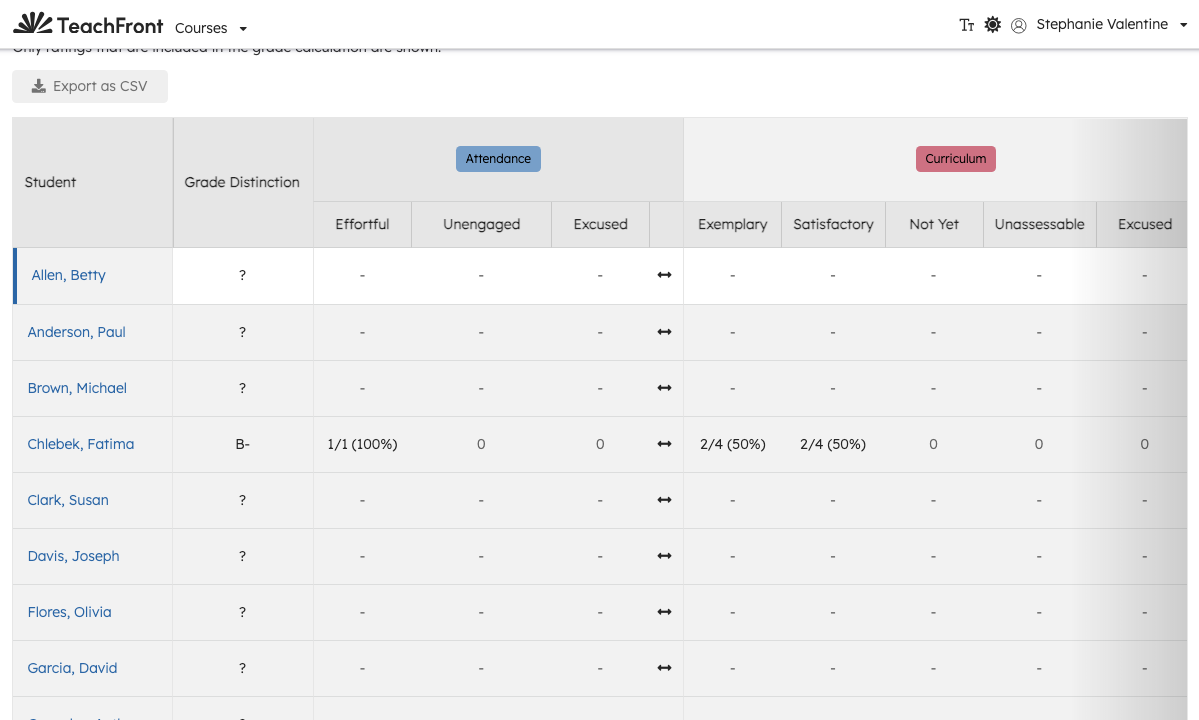Viewport: 1199px width, 720px height.
Task: Click the 1/1 (100%) Effortful cell
Action: (x=362, y=444)
